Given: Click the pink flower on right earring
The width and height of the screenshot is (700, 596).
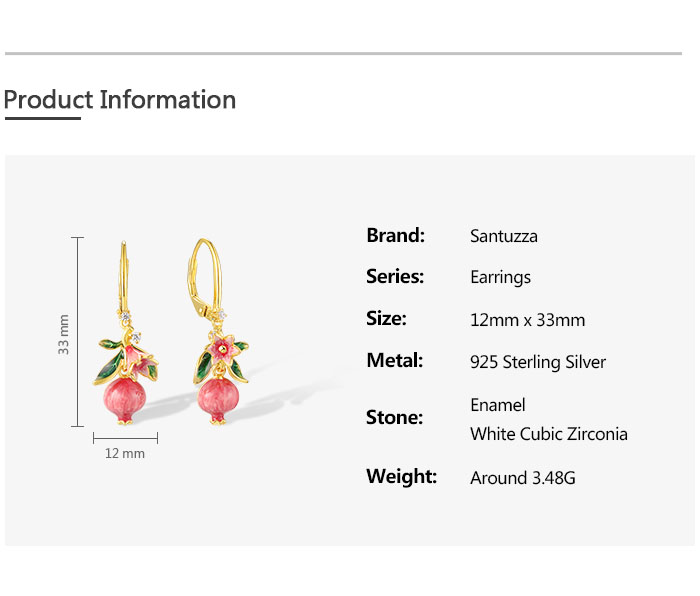Looking at the screenshot, I should tap(222, 348).
